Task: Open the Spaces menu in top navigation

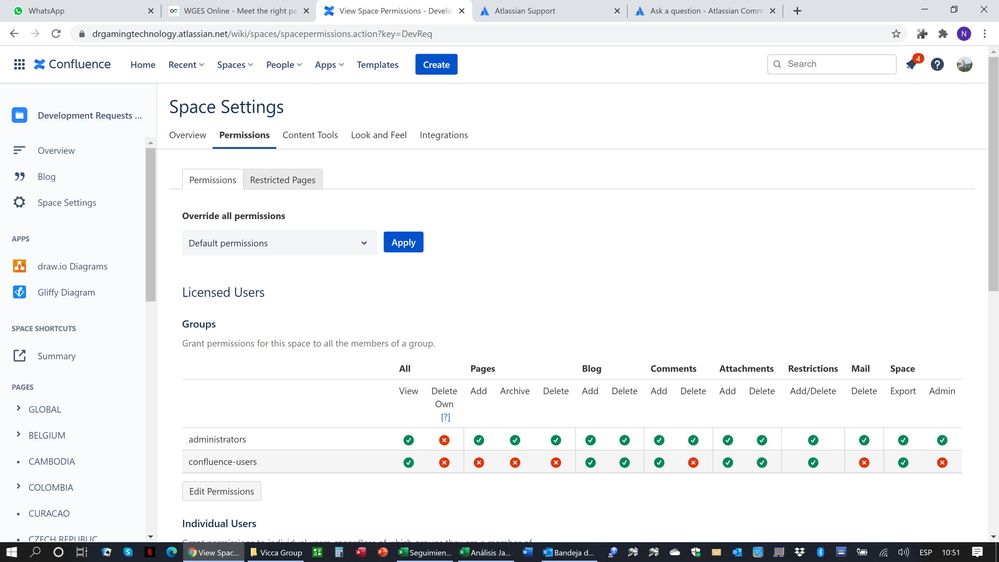Action: pyautogui.click(x=235, y=65)
